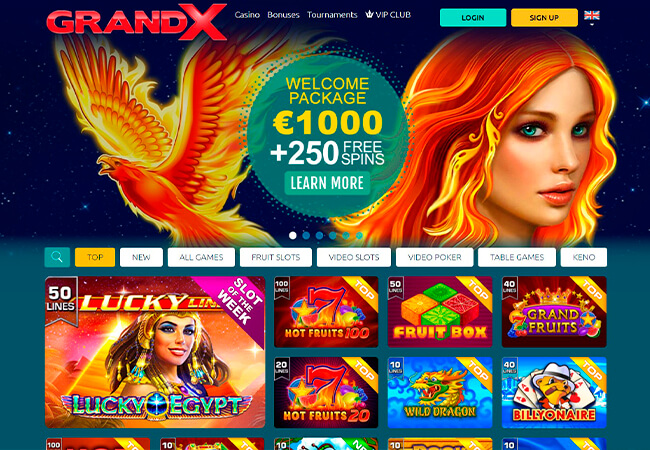Viewport: 650px width, 450px height.
Task: Play Lucky Egypt slot of the week
Action: [155, 352]
